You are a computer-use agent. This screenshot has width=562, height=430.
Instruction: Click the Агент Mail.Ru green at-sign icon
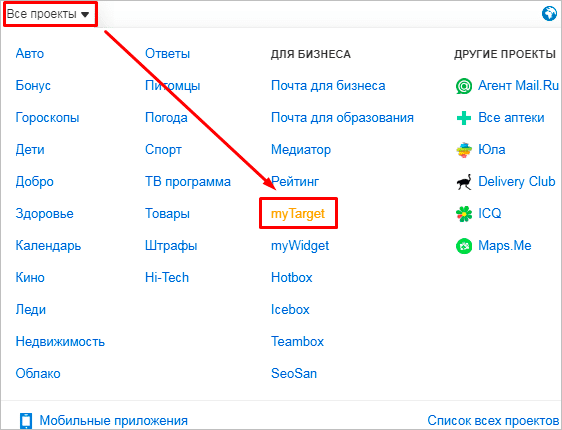[x=464, y=86]
